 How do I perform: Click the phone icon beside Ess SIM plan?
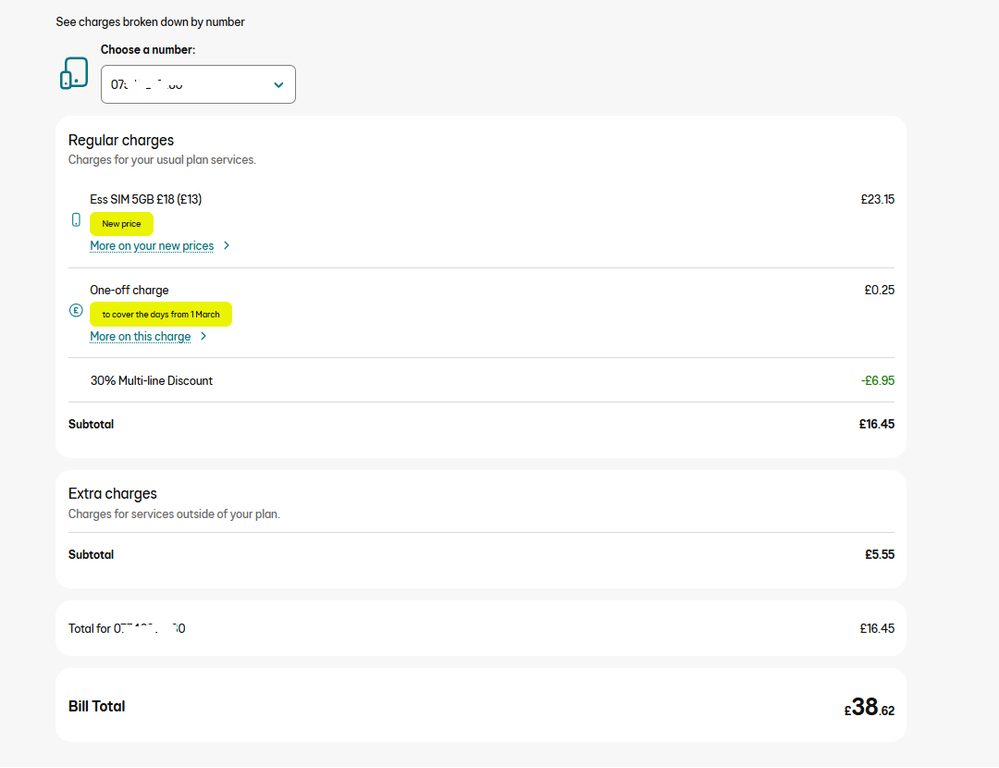pyautogui.click(x=76, y=220)
